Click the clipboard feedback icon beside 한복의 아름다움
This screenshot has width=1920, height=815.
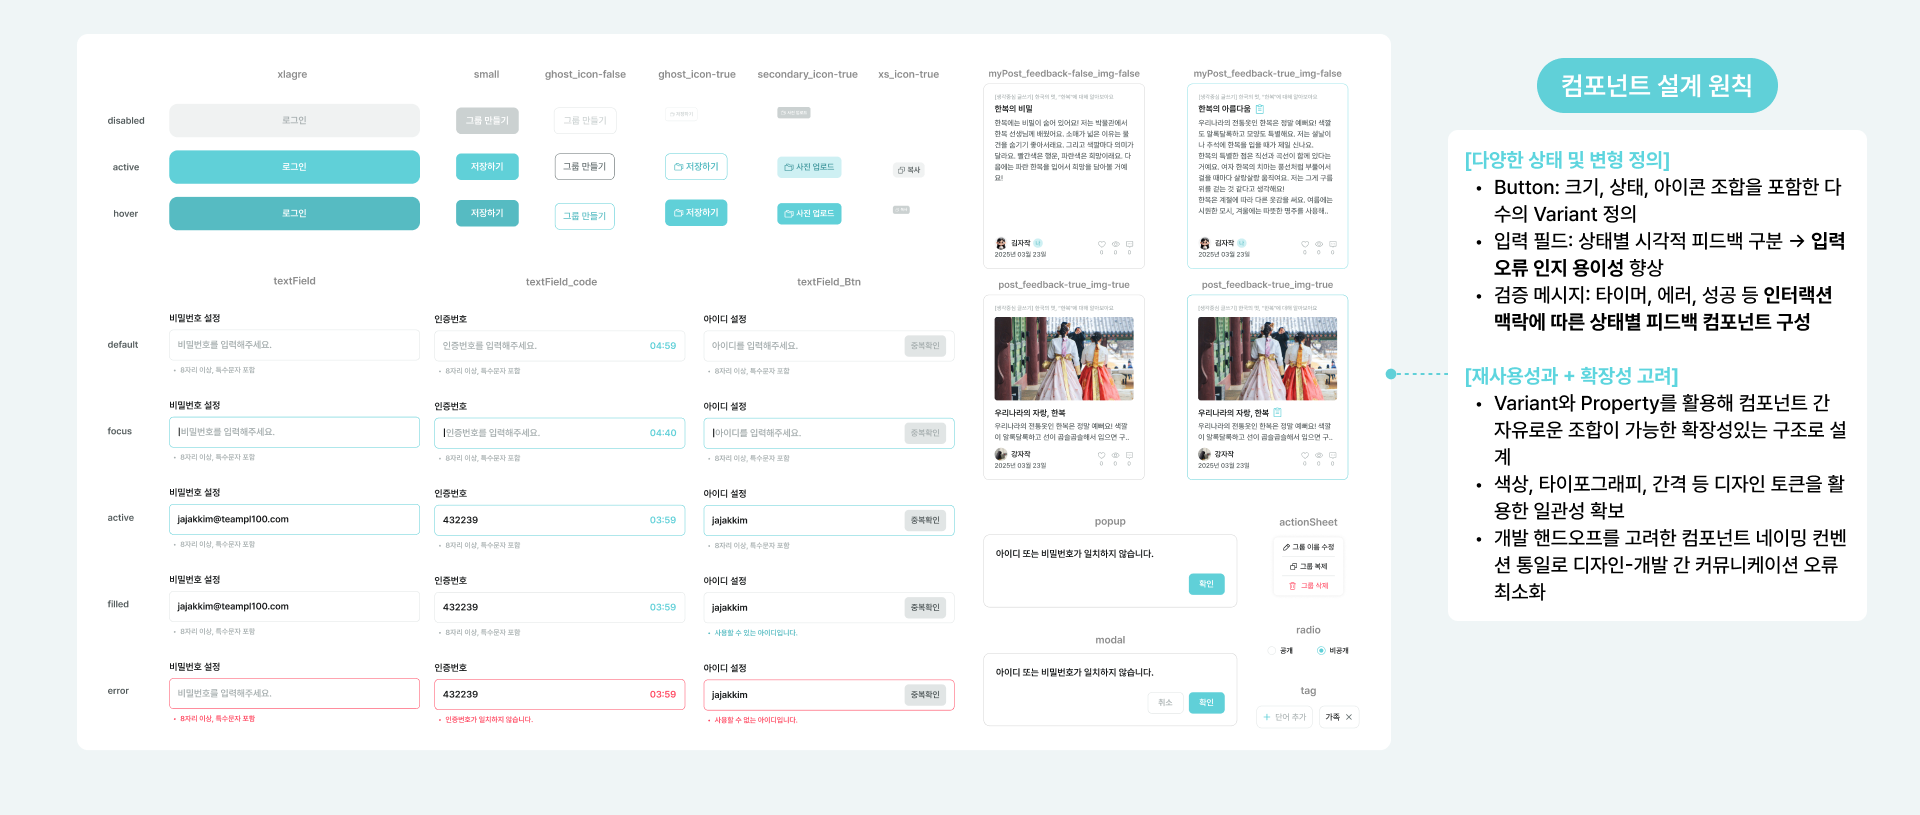point(1260,109)
